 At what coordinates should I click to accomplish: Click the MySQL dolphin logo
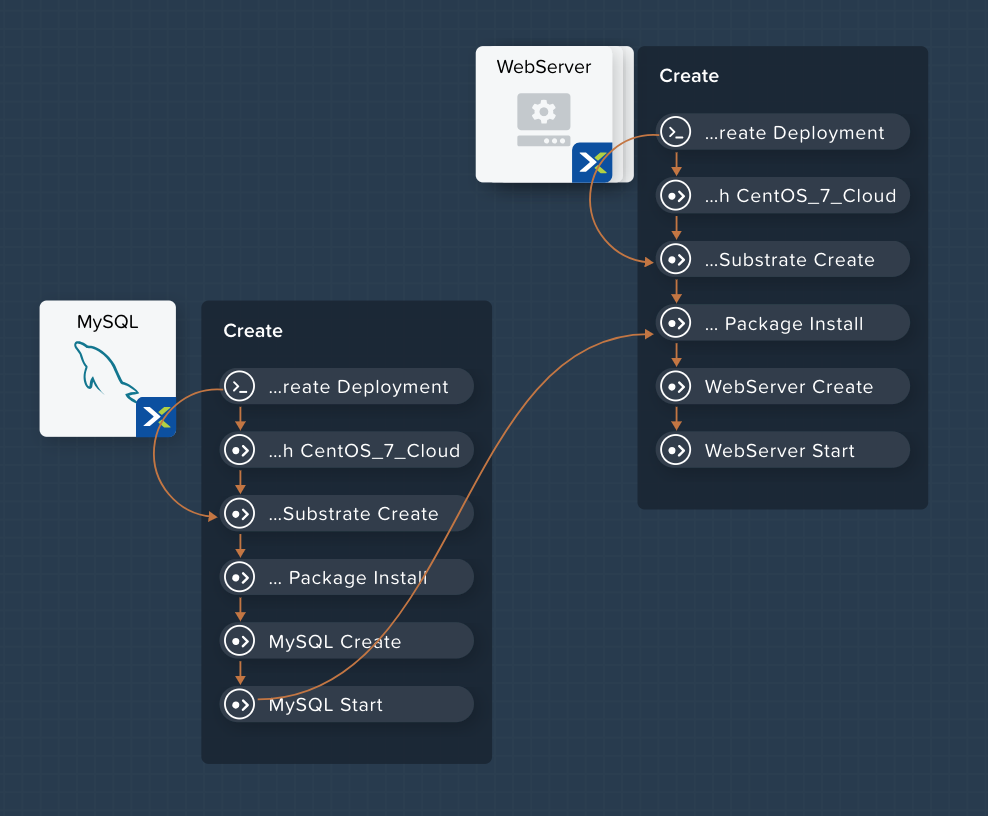coord(106,372)
